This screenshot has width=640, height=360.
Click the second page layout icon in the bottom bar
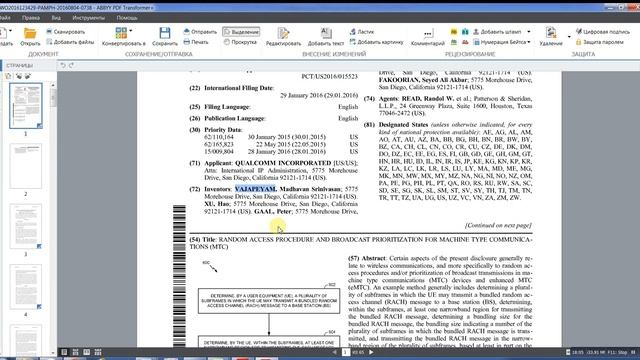(75, 352)
